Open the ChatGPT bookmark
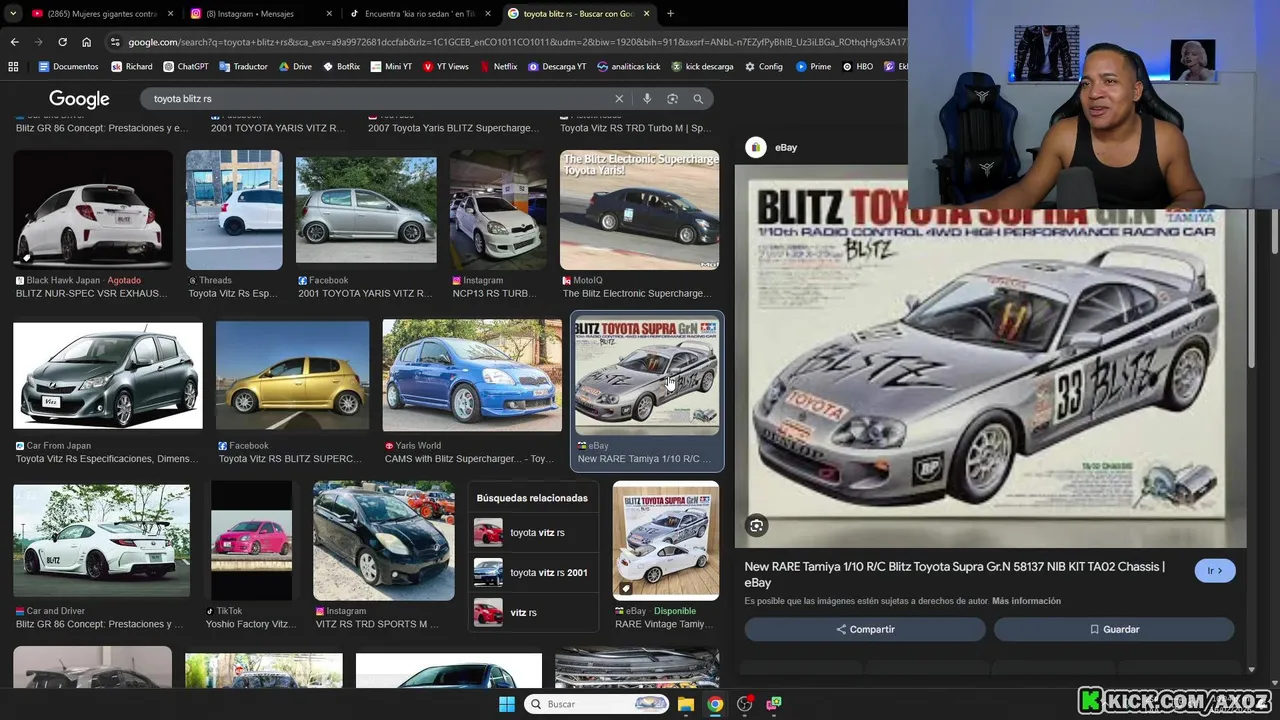1280x720 pixels. pos(185,66)
